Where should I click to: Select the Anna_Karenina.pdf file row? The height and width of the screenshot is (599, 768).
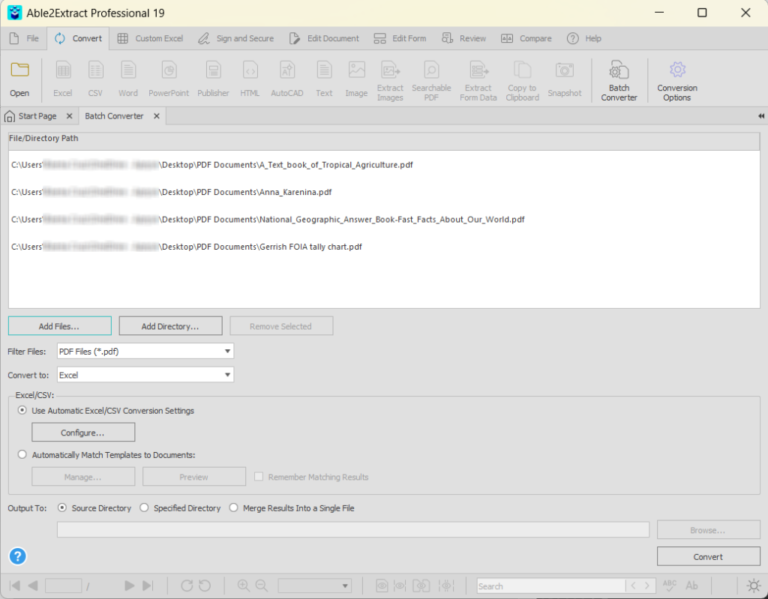click(x=384, y=192)
